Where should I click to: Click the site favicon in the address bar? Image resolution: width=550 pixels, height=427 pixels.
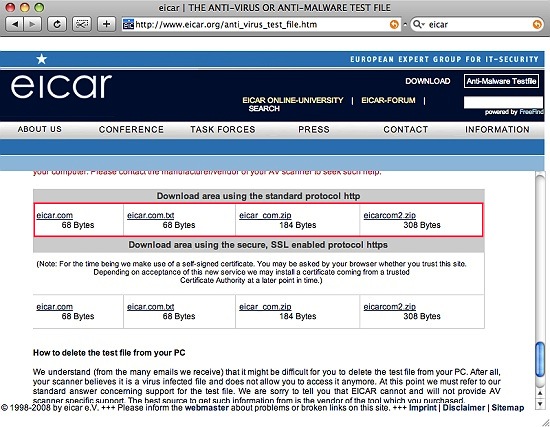click(x=128, y=25)
